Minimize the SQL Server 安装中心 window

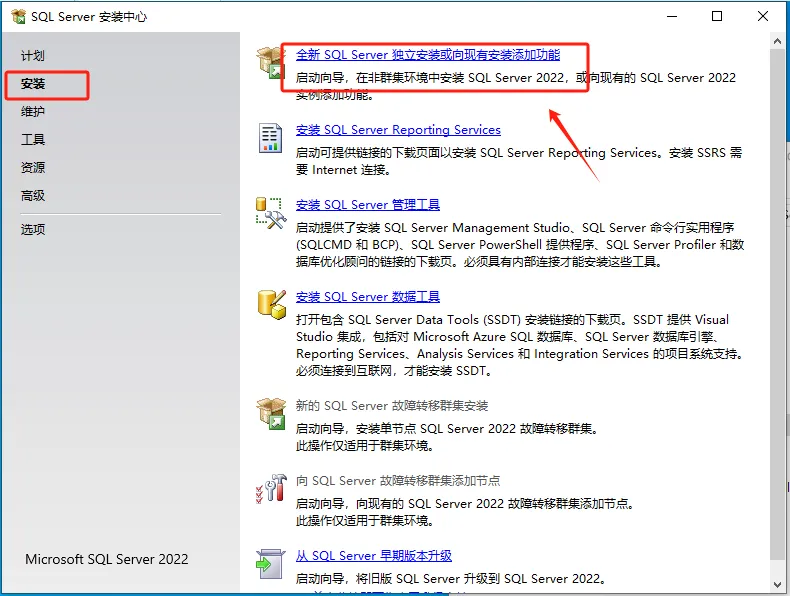(x=672, y=17)
